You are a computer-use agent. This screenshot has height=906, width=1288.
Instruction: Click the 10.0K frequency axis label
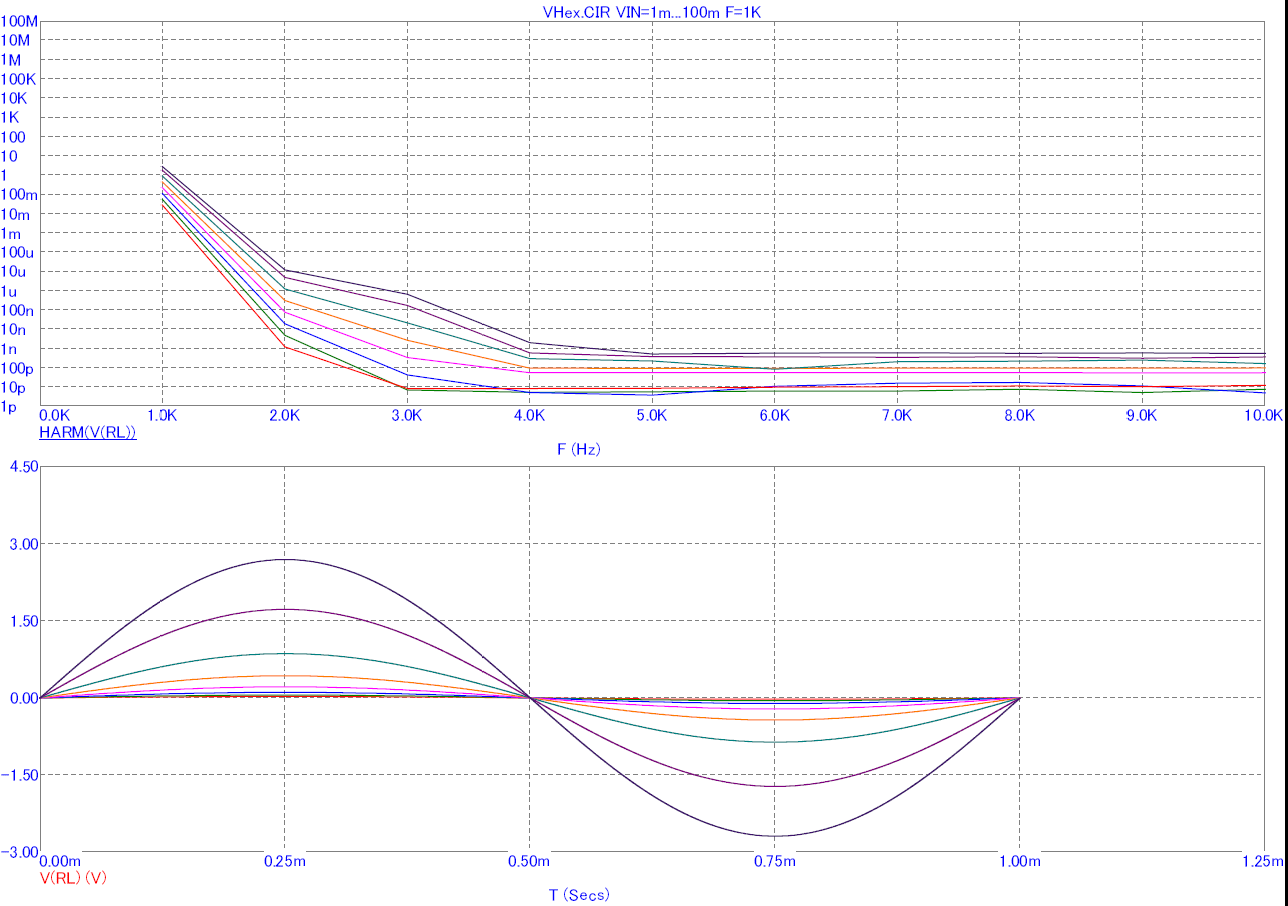pos(1261,414)
